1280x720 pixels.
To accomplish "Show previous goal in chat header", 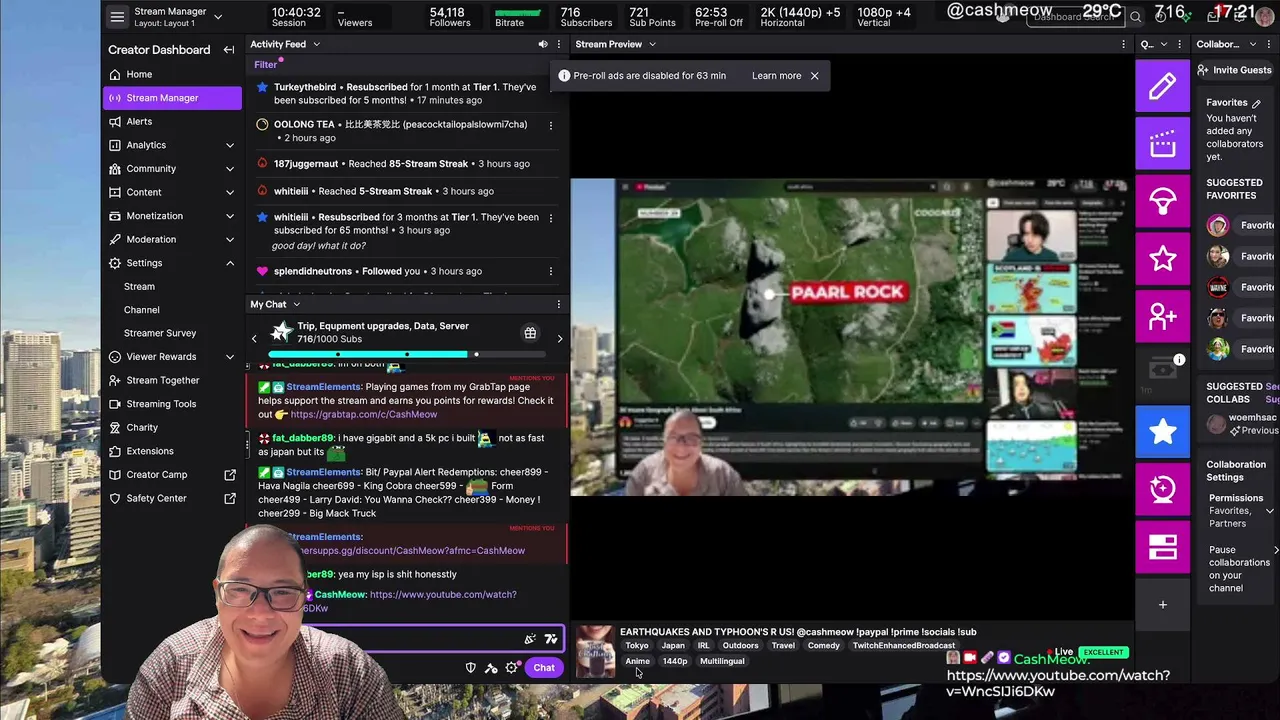I will pos(254,339).
